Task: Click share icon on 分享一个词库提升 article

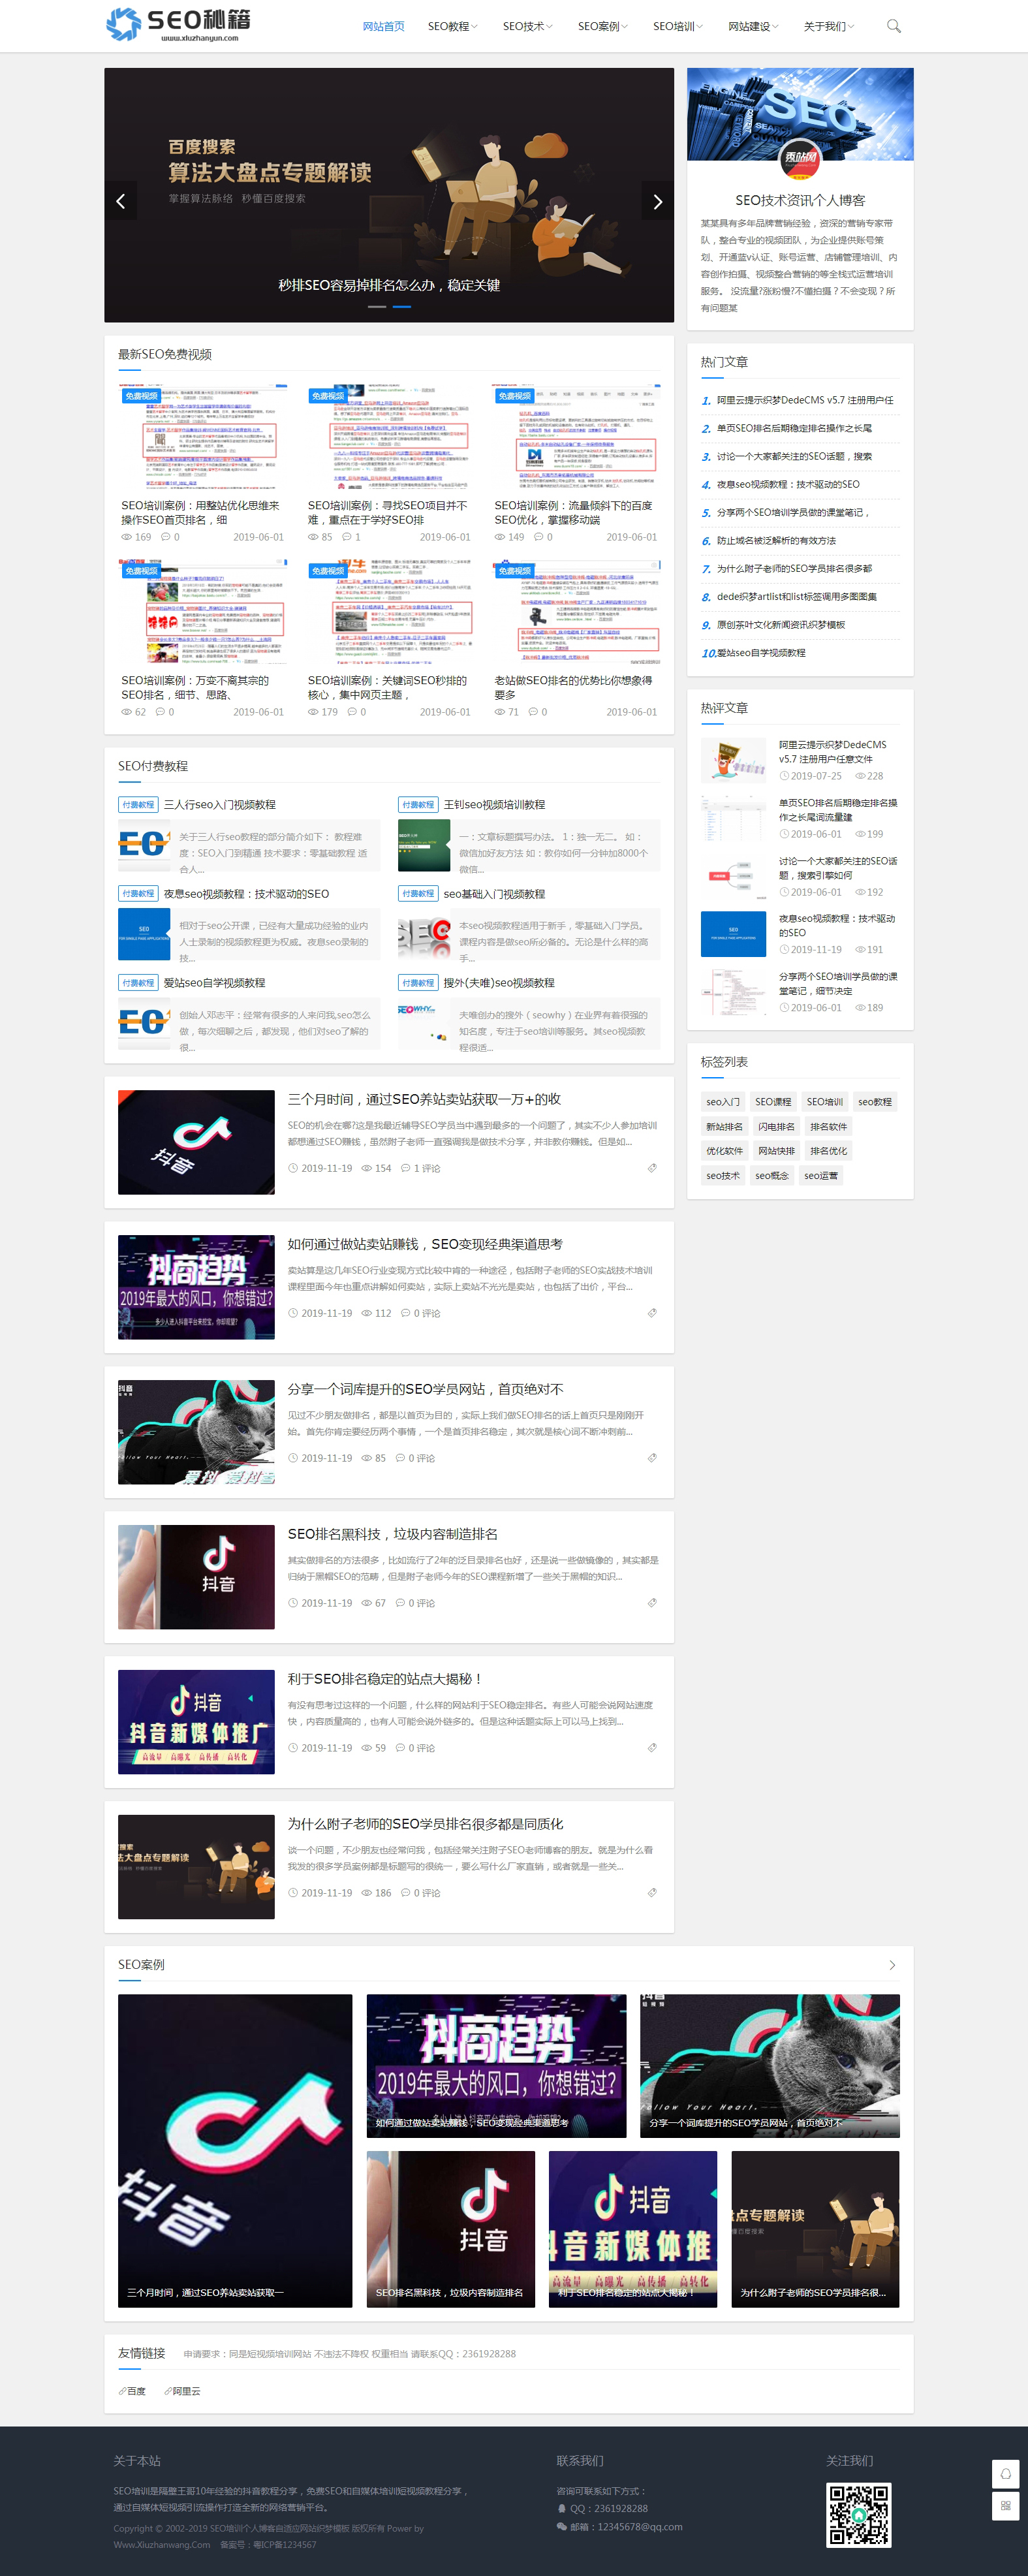Action: coord(652,1458)
